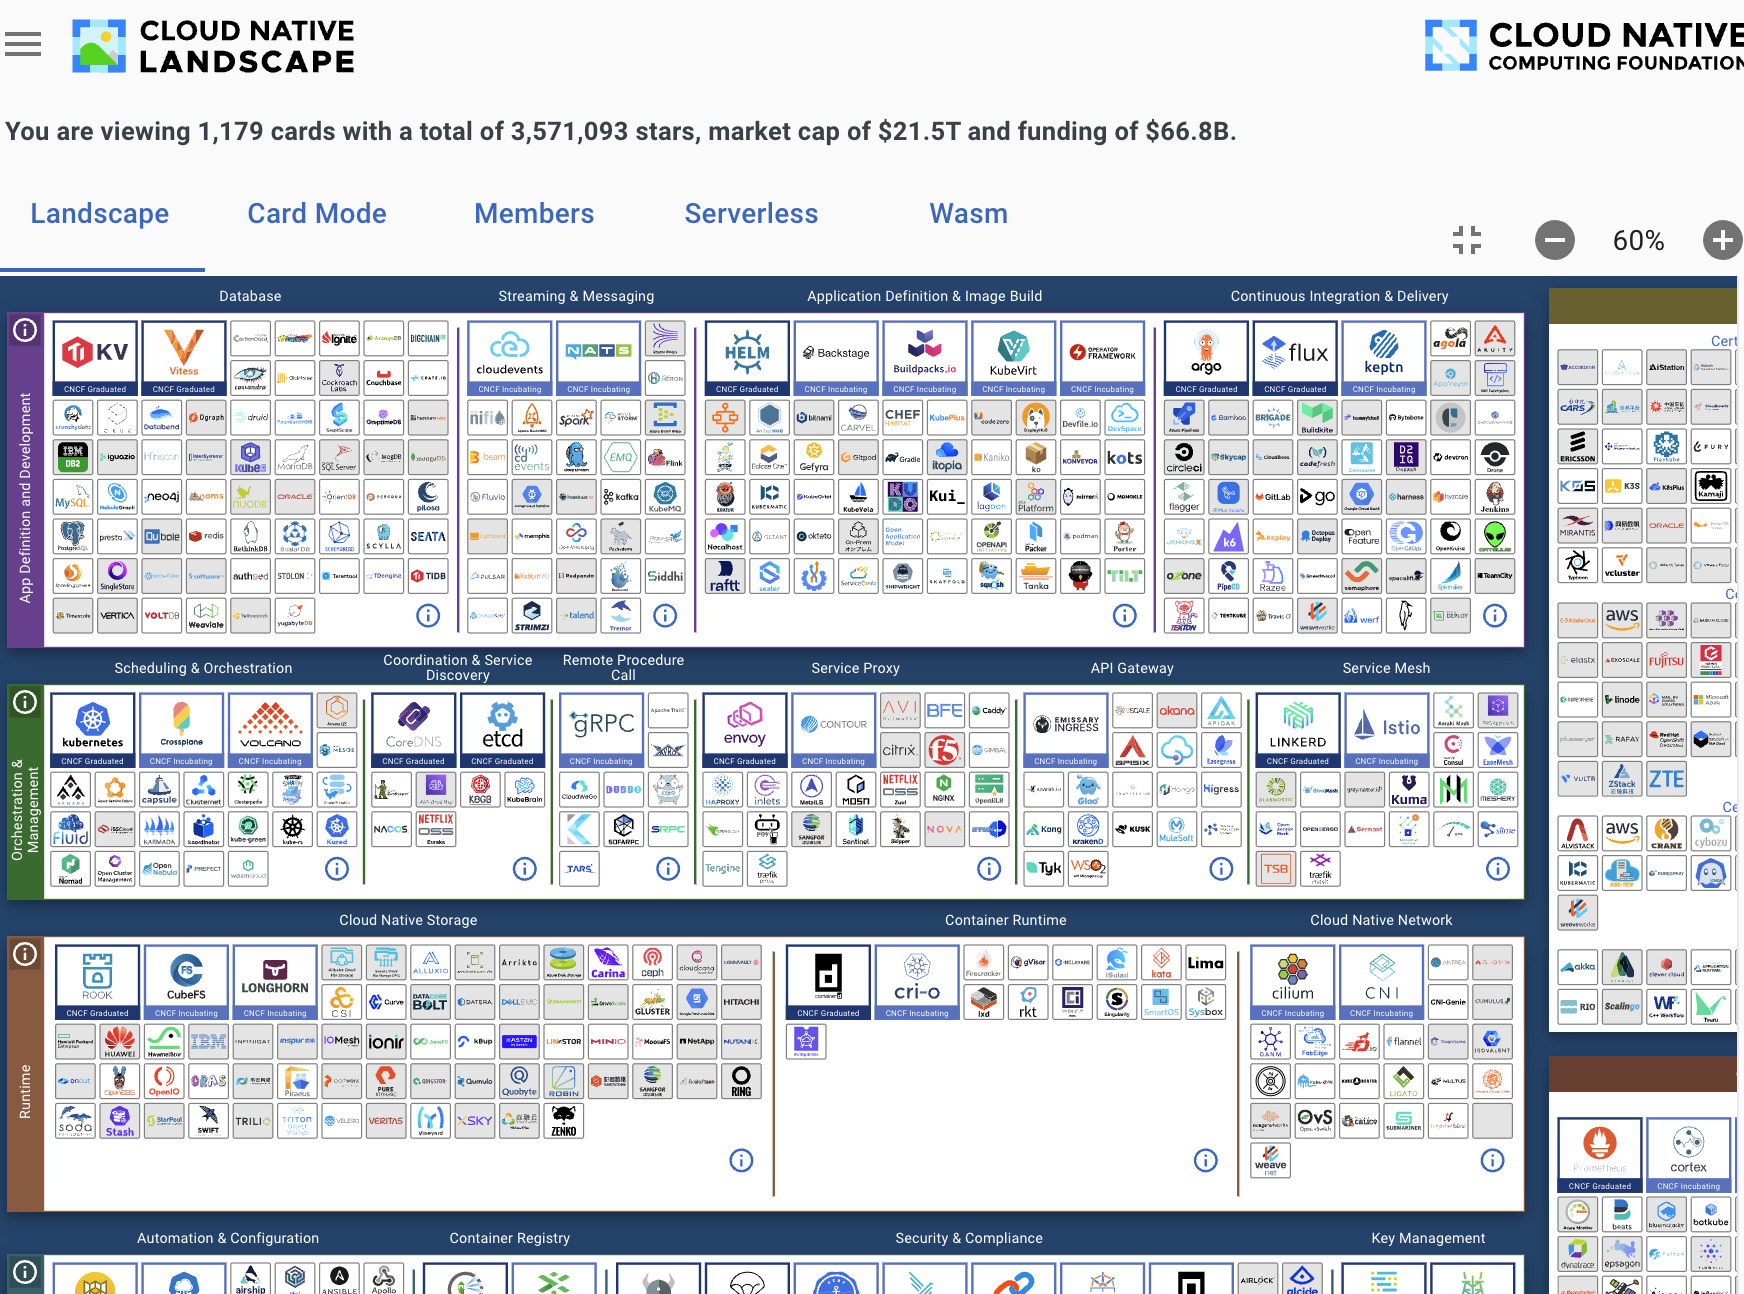Open the Lima card
The height and width of the screenshot is (1294, 1744).
click(1205, 964)
